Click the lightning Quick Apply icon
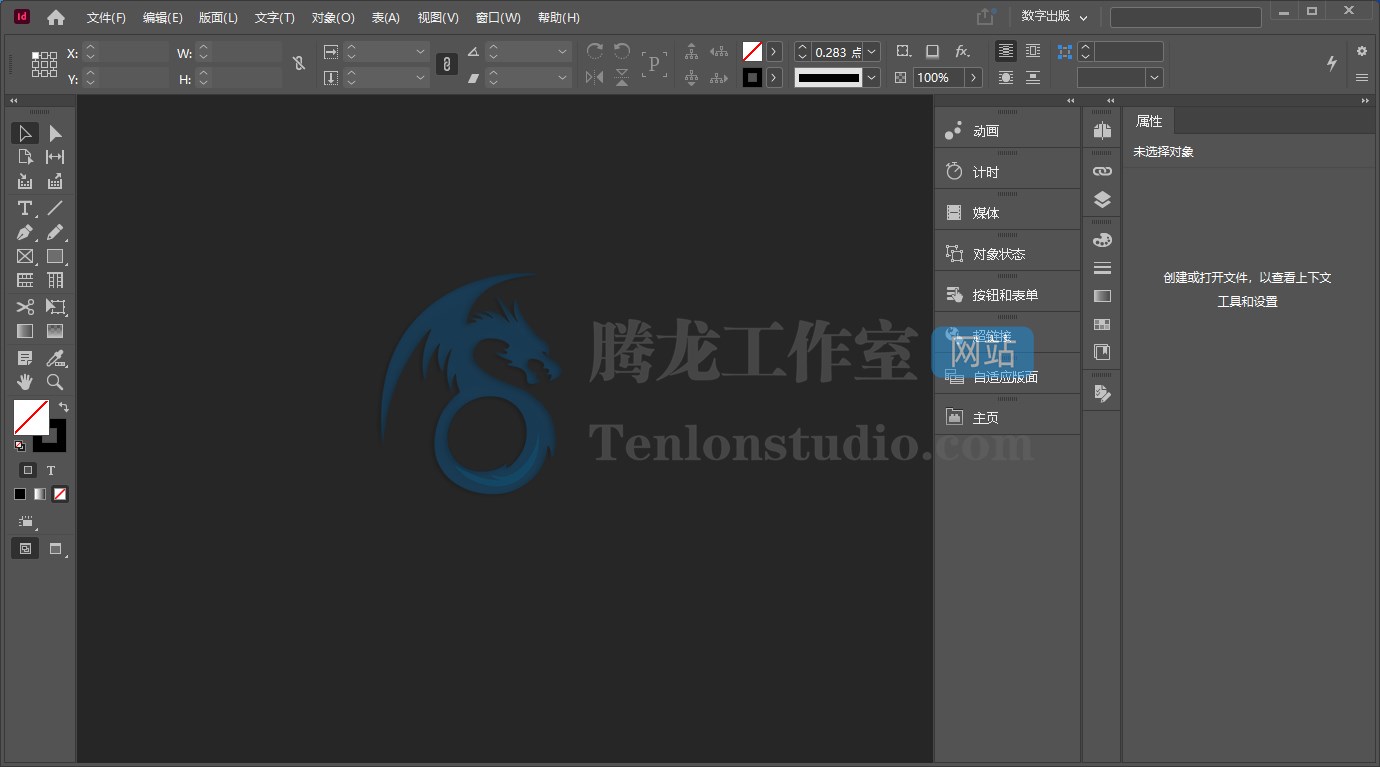The width and height of the screenshot is (1380, 767). point(1332,63)
